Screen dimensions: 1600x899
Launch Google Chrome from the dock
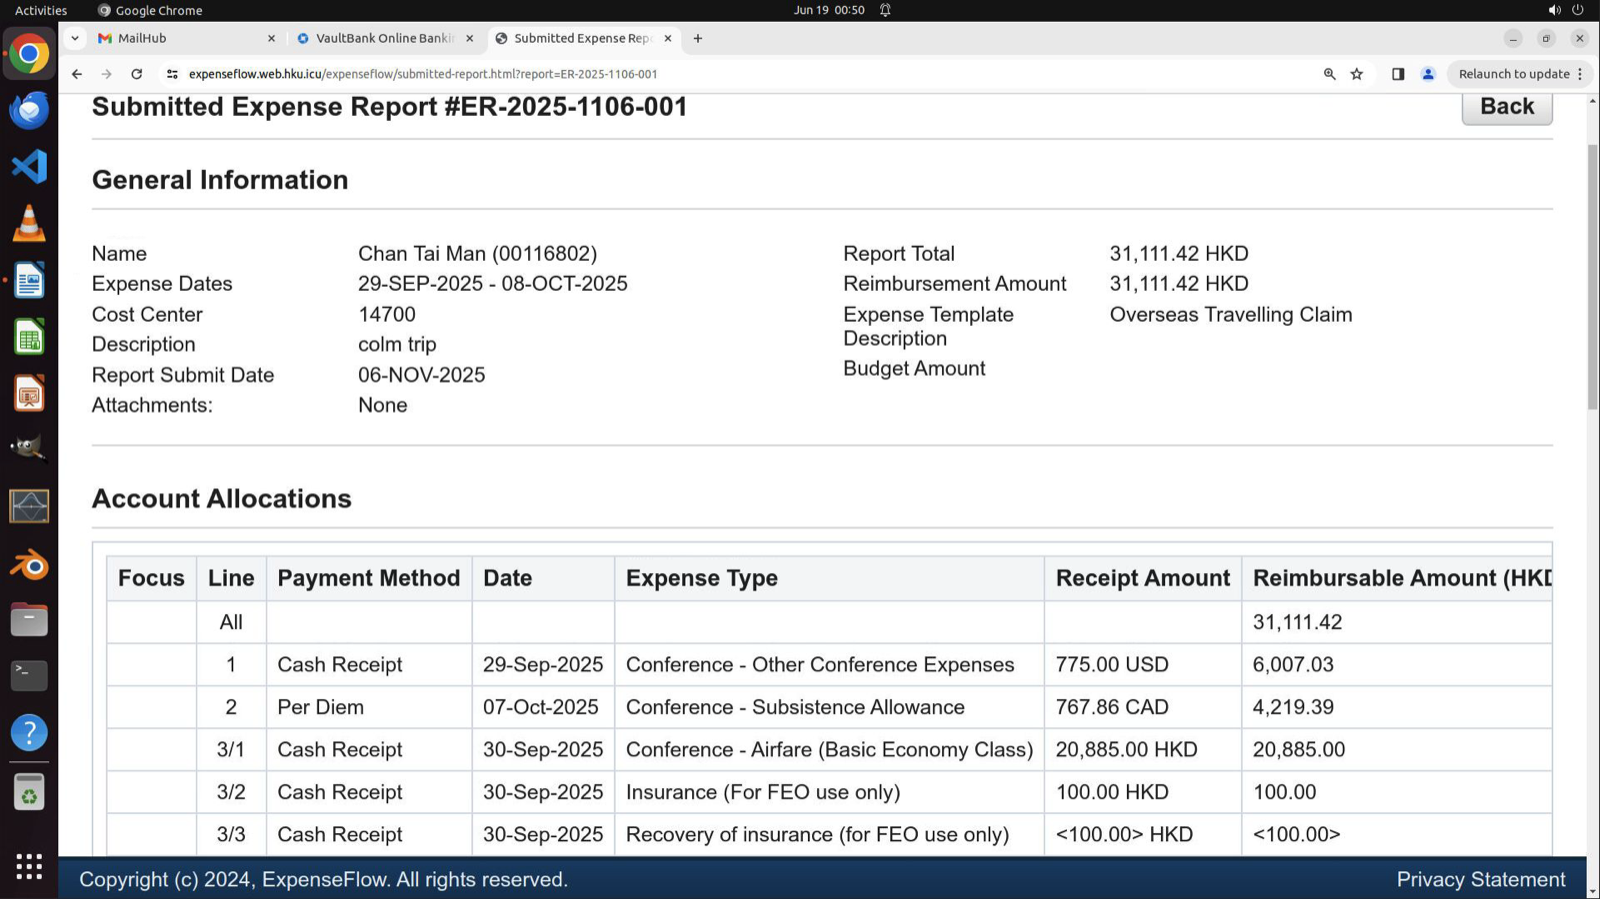[29, 54]
